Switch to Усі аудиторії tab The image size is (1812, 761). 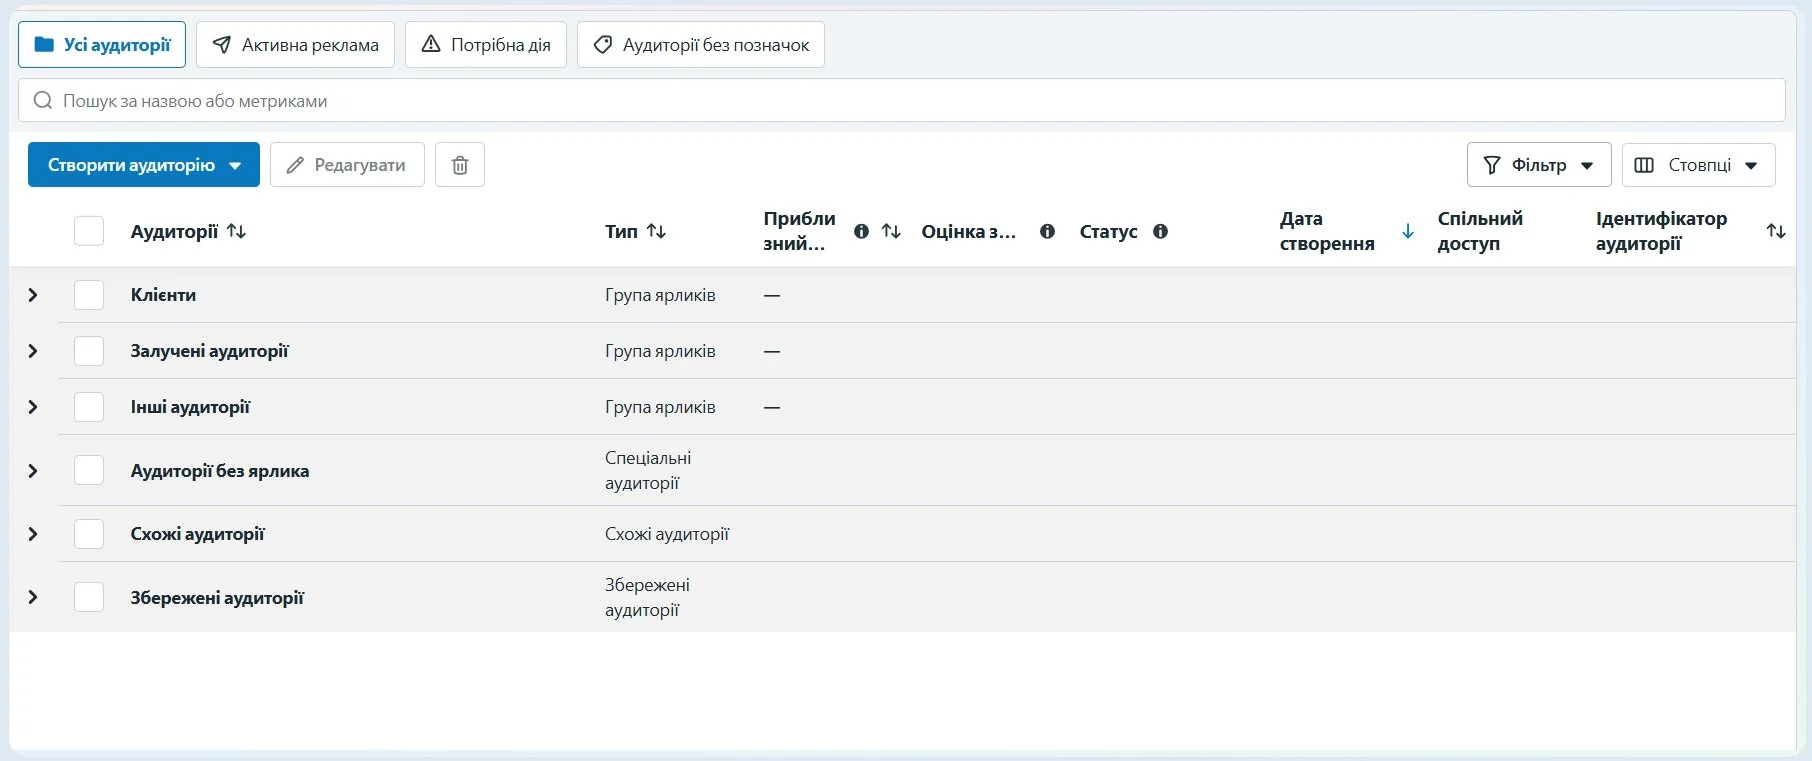[x=102, y=45]
